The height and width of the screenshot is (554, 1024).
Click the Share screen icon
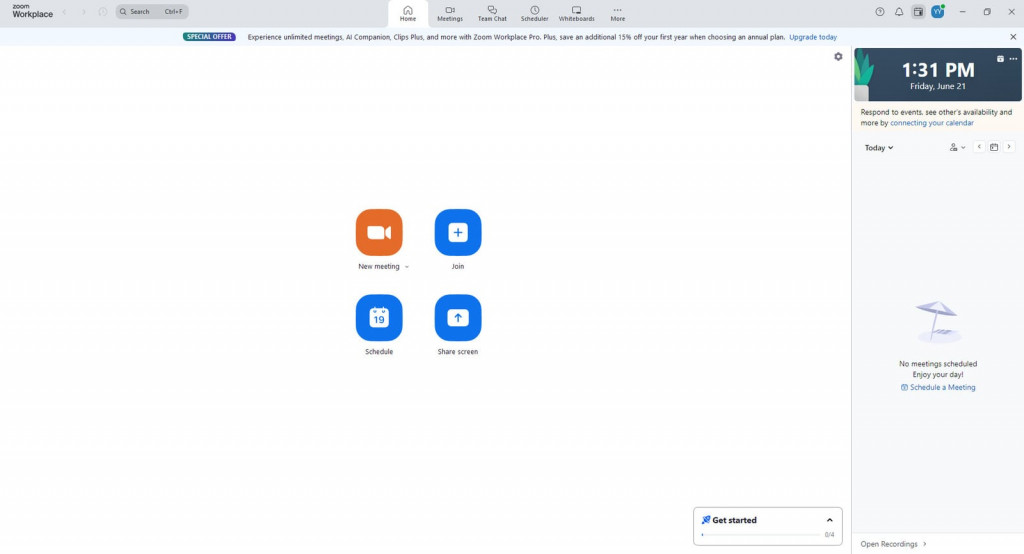(457, 318)
